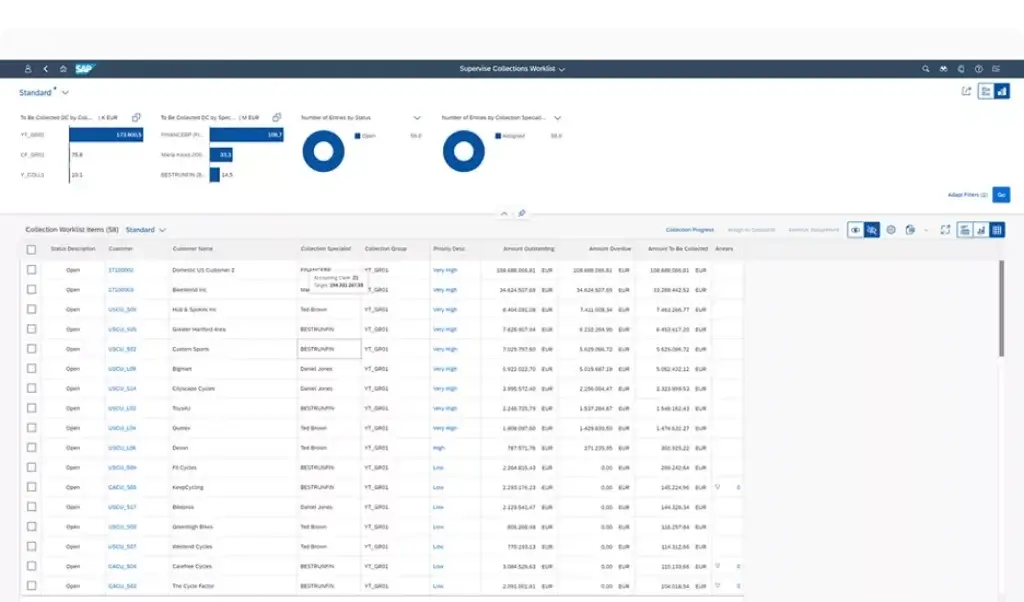
Task: Open the customer link in Custom Sports row
Action: [x=122, y=349]
